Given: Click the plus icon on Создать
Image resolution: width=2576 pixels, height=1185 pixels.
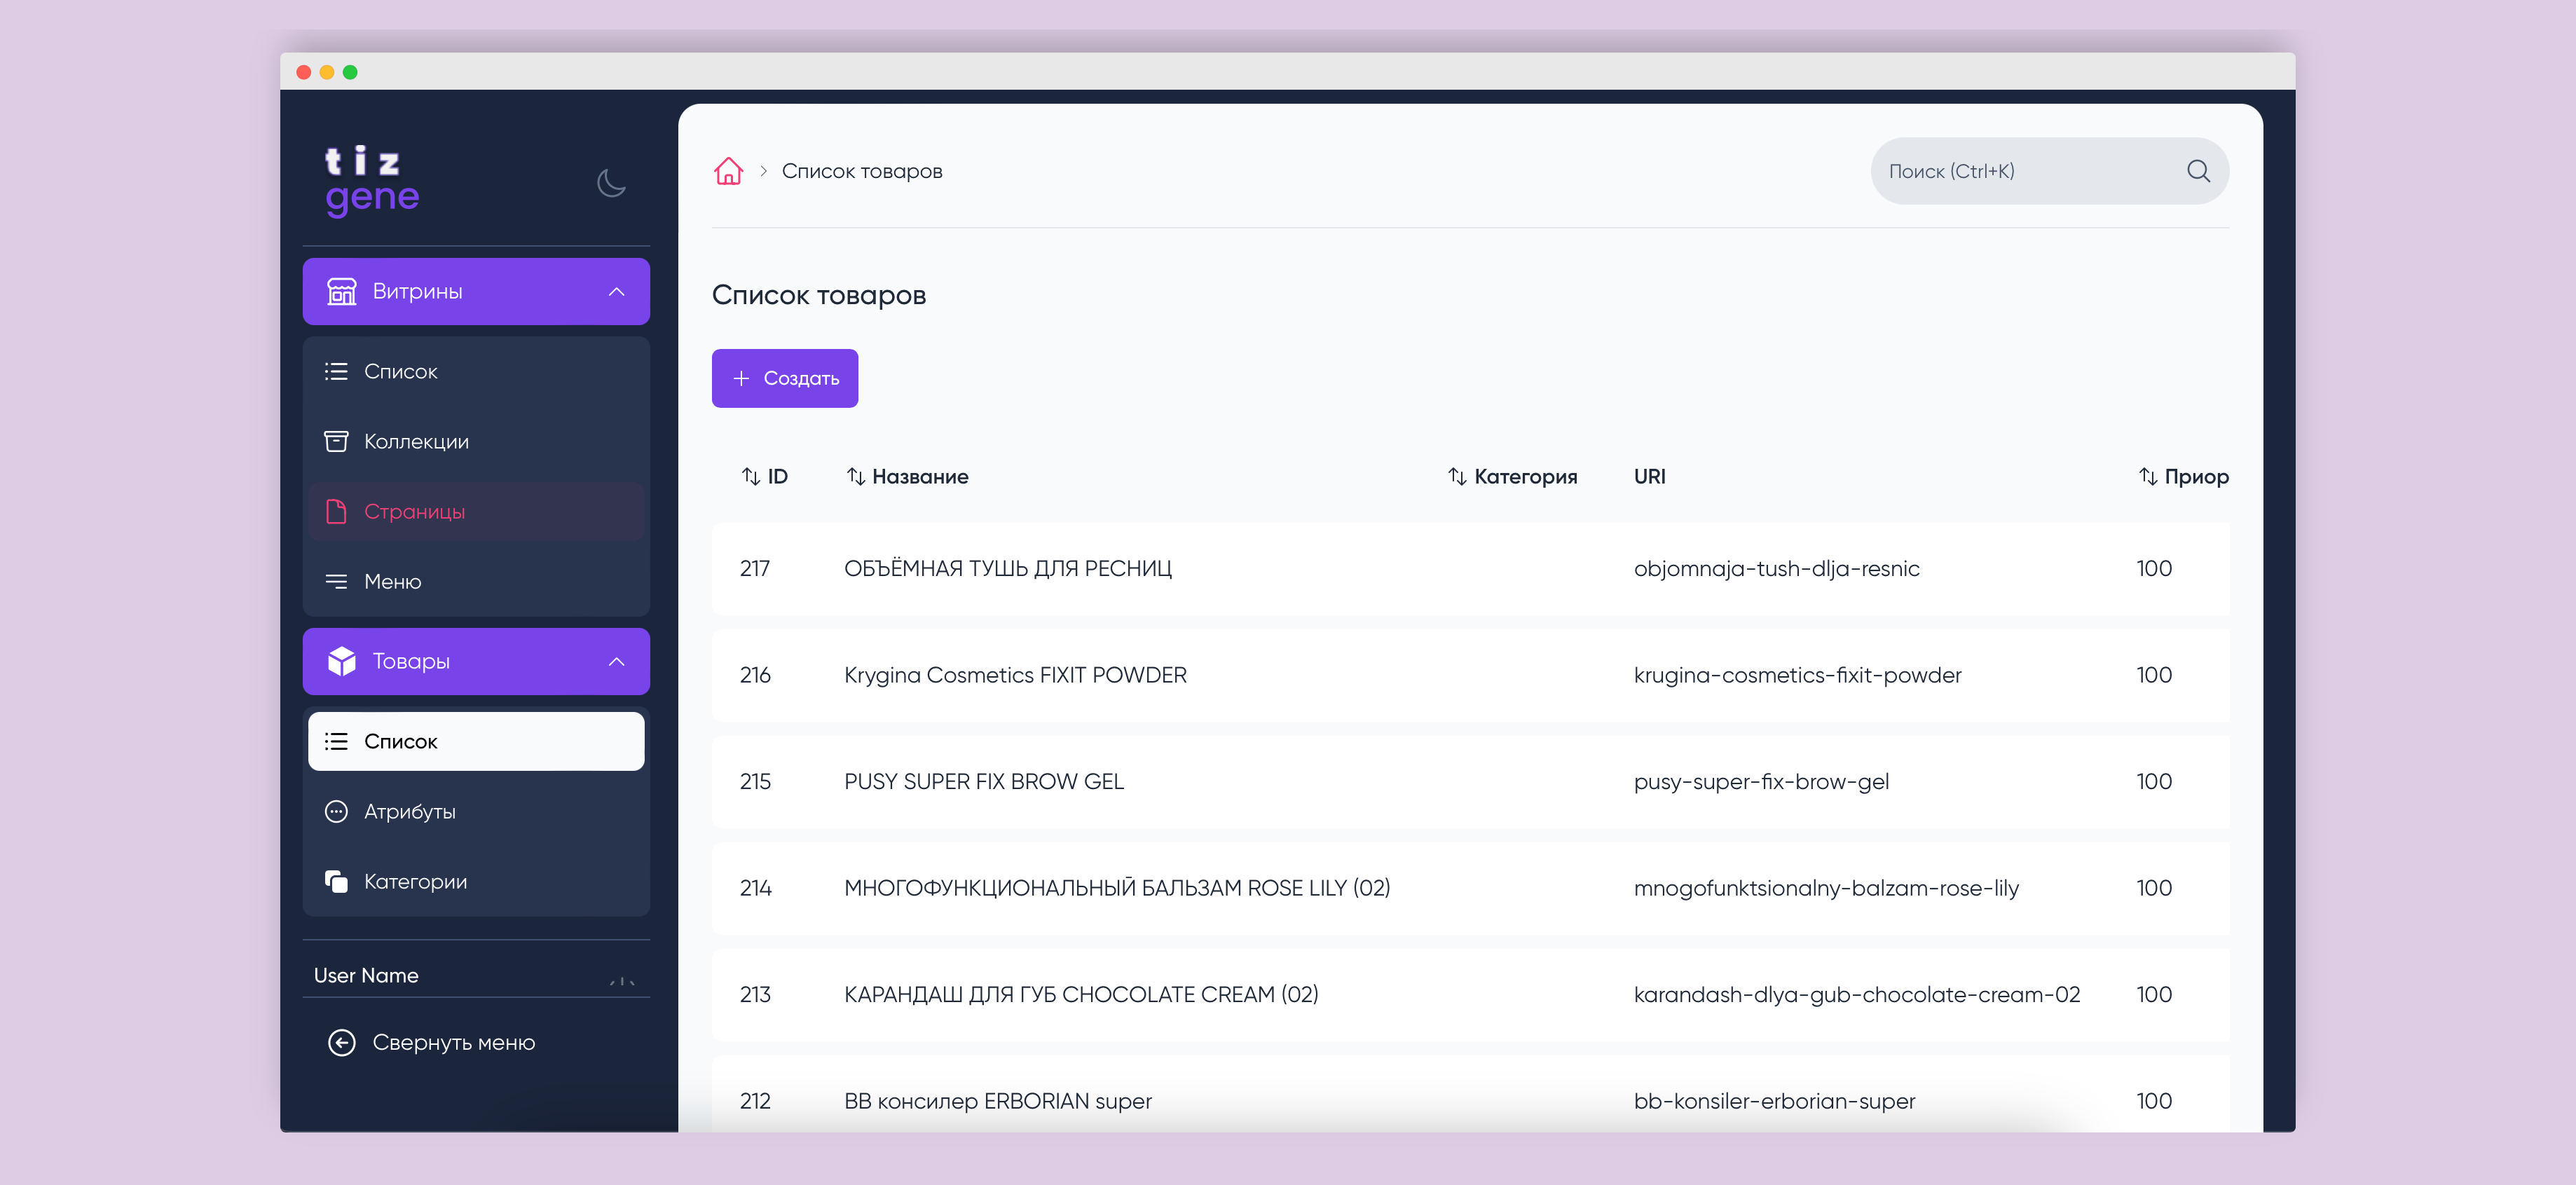Looking at the screenshot, I should [741, 378].
